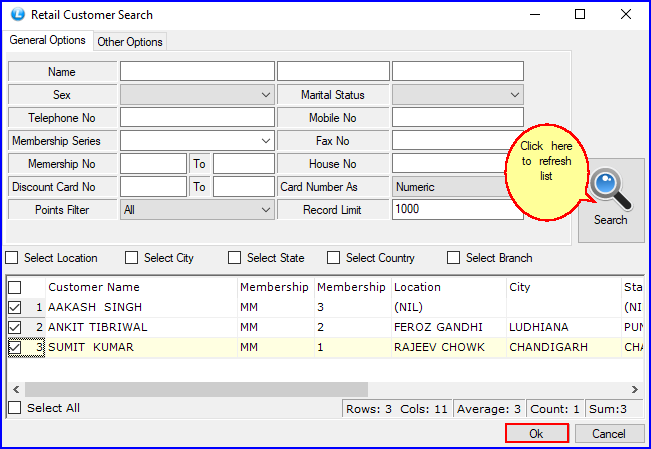Viewport: 651px width, 449px height.
Task: Enable Select Branch checkbox
Action: [453, 258]
